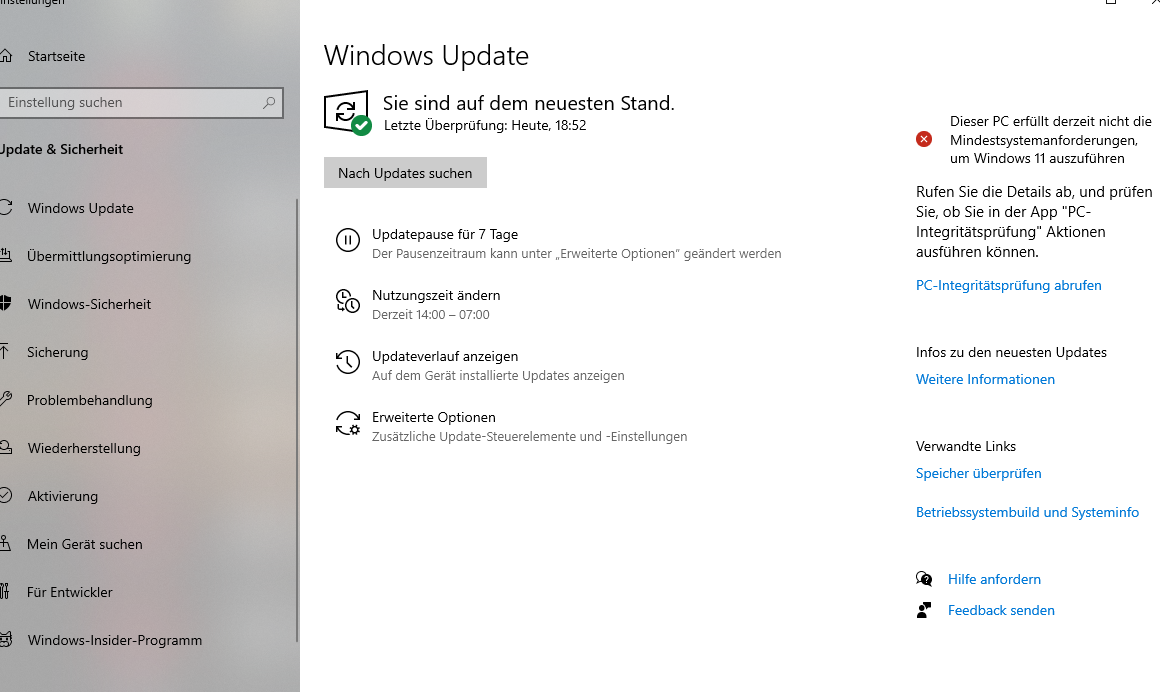
Task: Click the Startseite home icon
Action: [5, 56]
